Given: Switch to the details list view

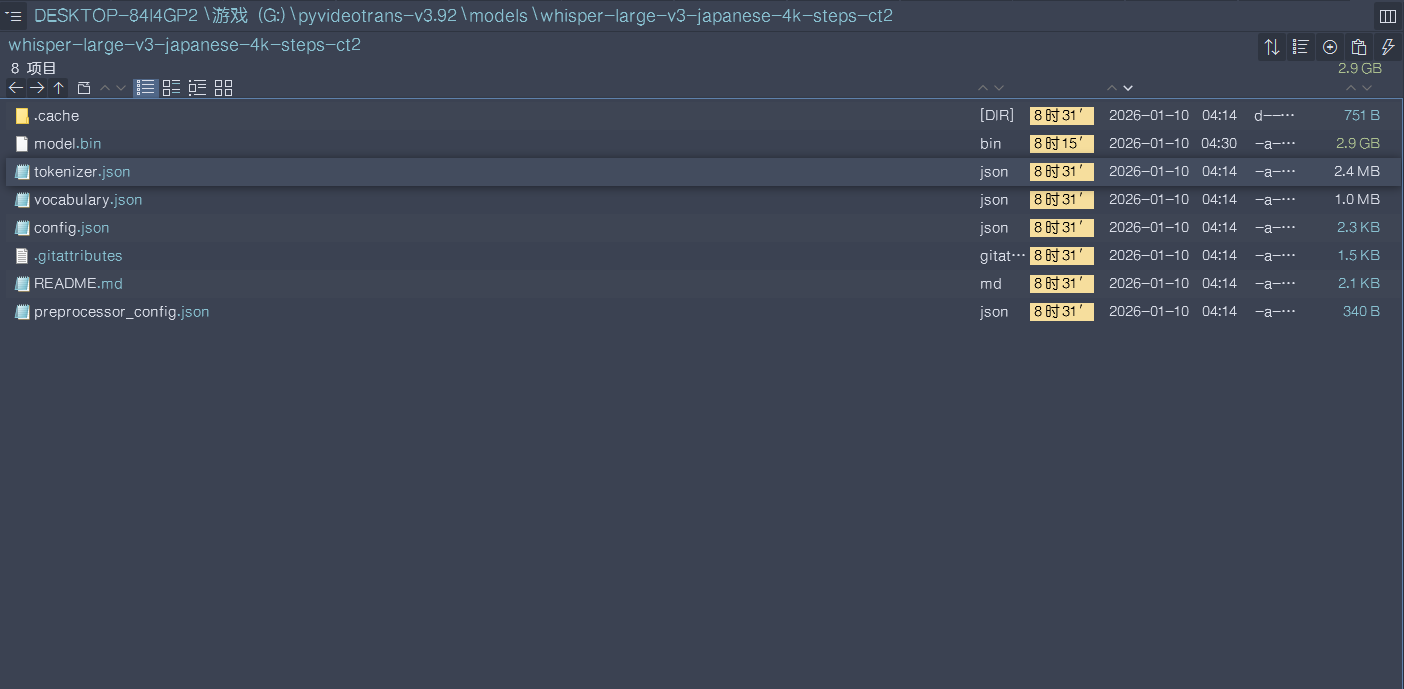Looking at the screenshot, I should pyautogui.click(x=171, y=88).
